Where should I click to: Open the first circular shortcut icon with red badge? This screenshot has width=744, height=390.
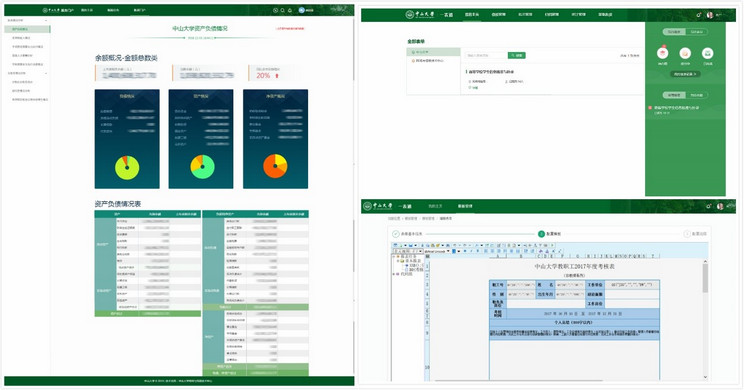pyautogui.click(x=662, y=53)
